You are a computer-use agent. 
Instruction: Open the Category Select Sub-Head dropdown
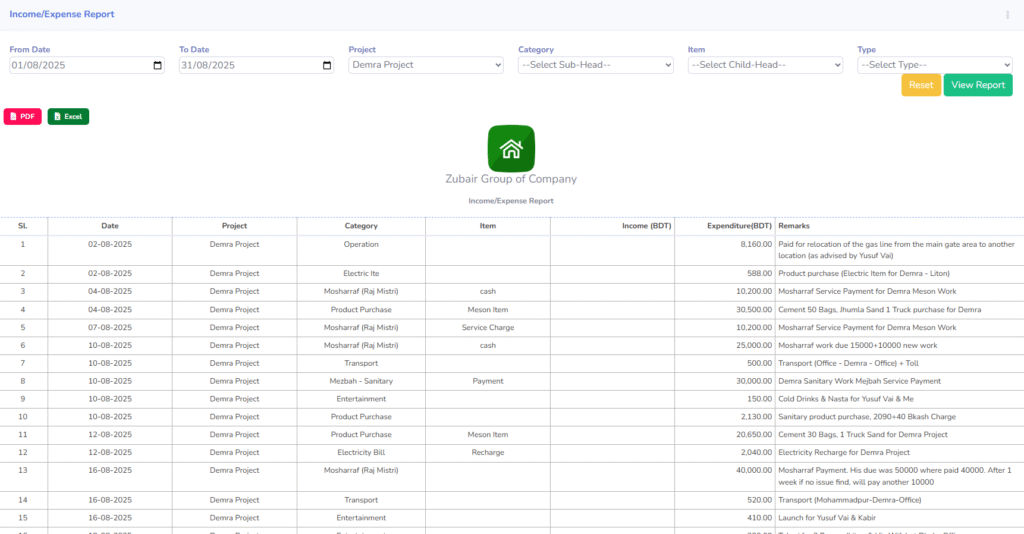tap(596, 65)
